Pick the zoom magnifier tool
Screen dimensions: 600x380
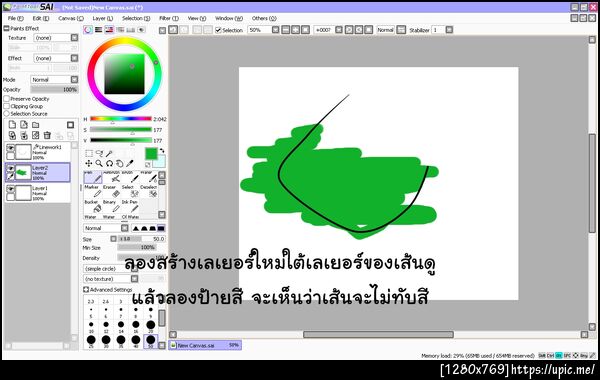pos(99,163)
